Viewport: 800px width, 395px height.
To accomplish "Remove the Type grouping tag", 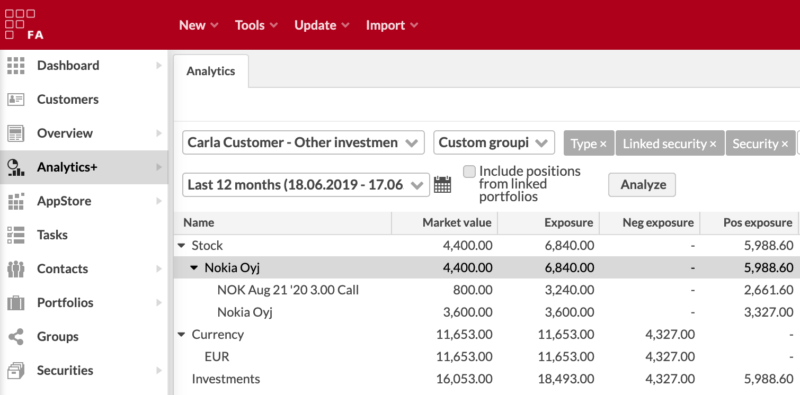I will pos(603,144).
